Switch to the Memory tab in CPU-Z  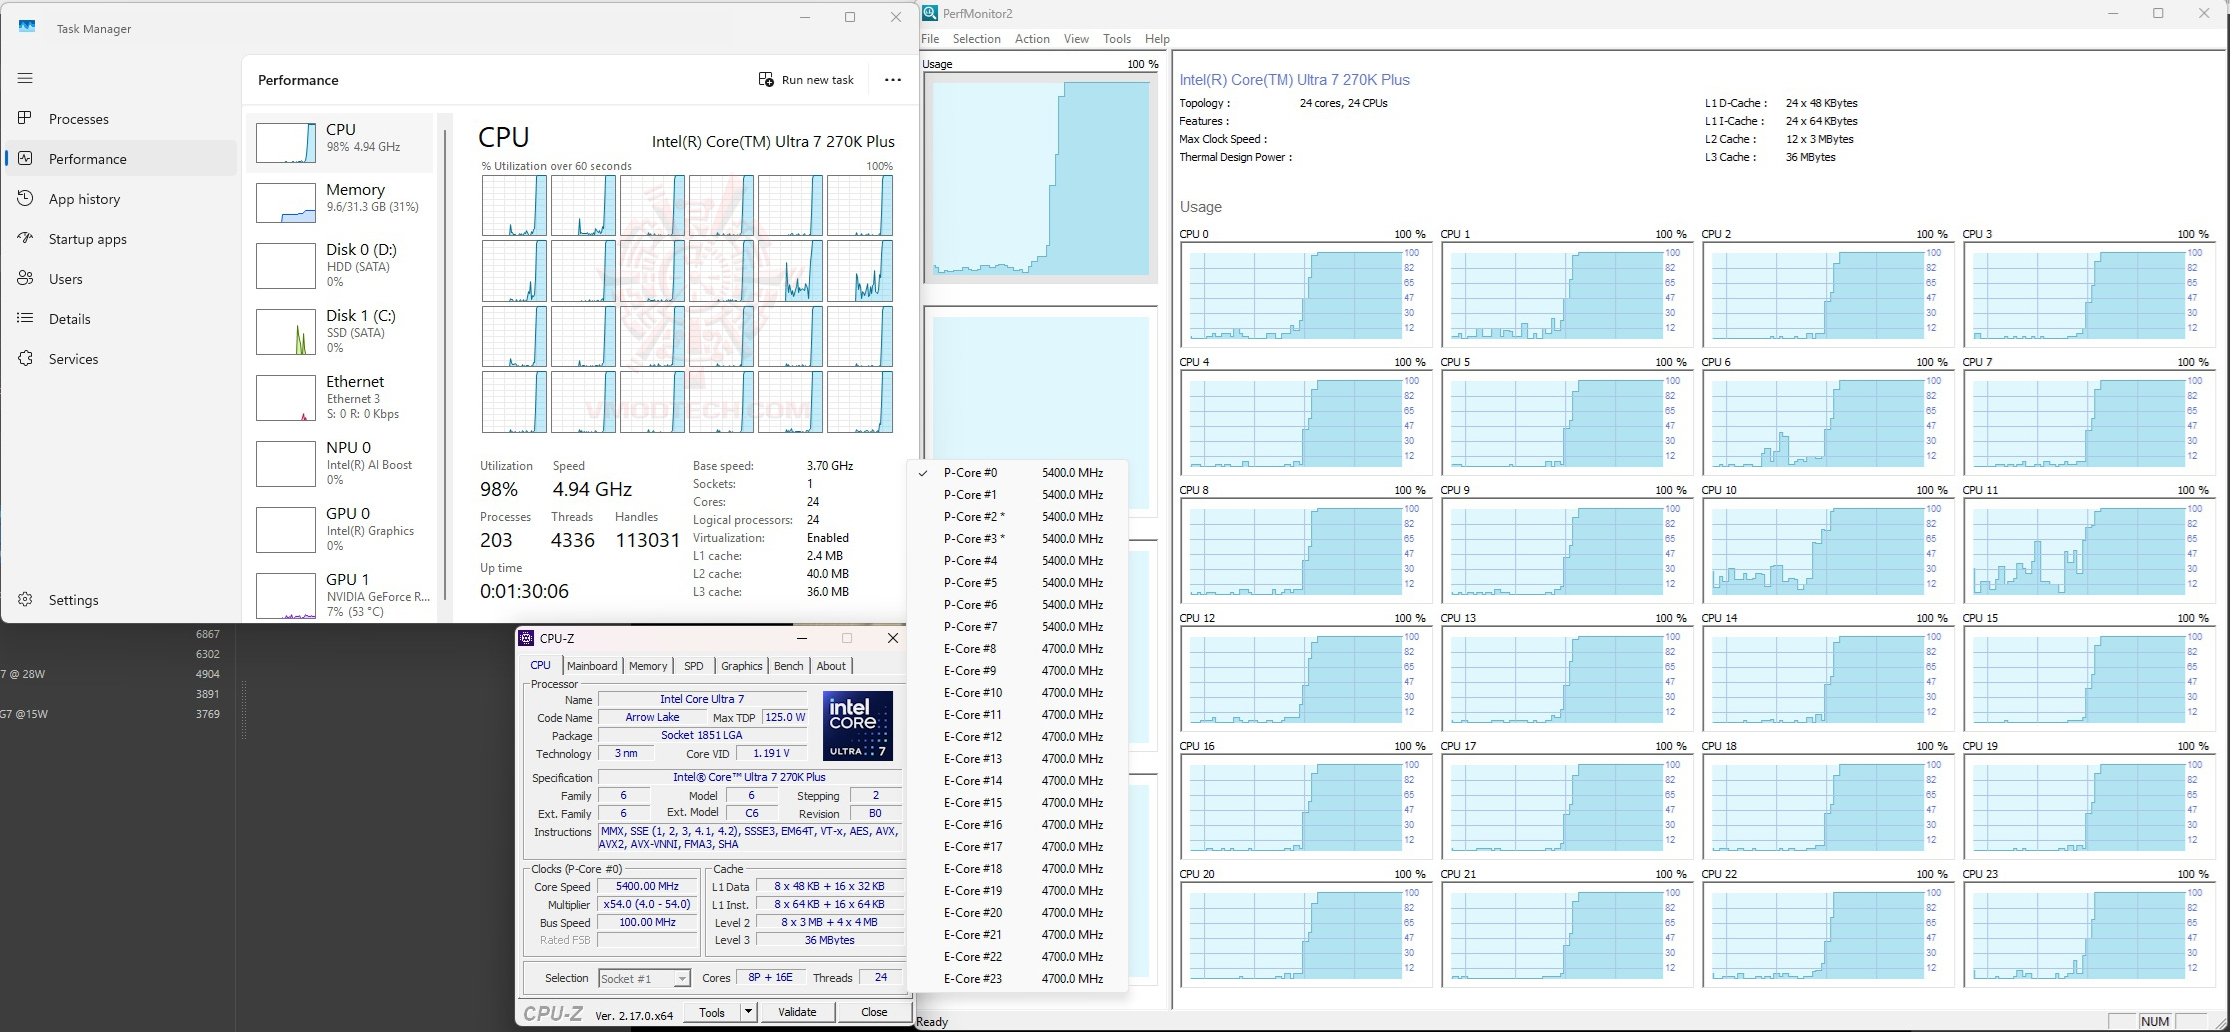[648, 666]
